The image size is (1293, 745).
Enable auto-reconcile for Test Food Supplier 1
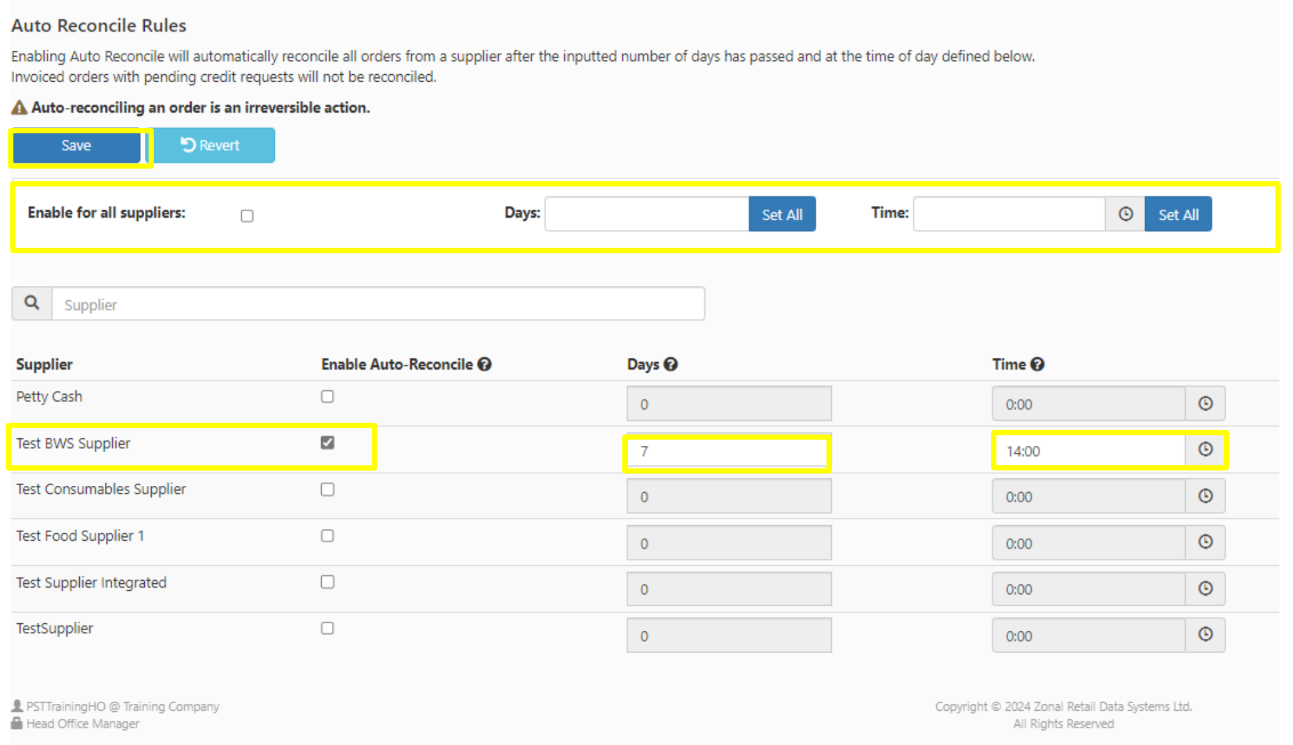pyautogui.click(x=327, y=536)
